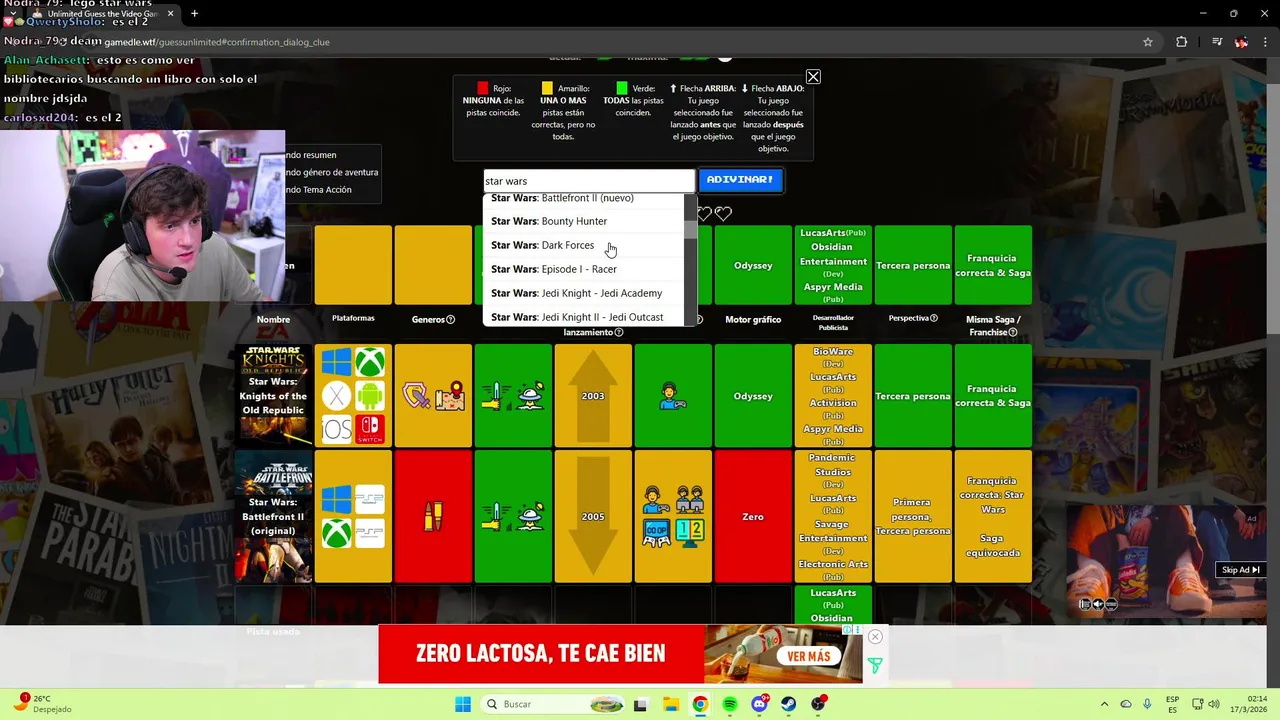Viewport: 1280px width, 720px height.
Task: Bookmark this page with the star icon
Action: point(1148,42)
